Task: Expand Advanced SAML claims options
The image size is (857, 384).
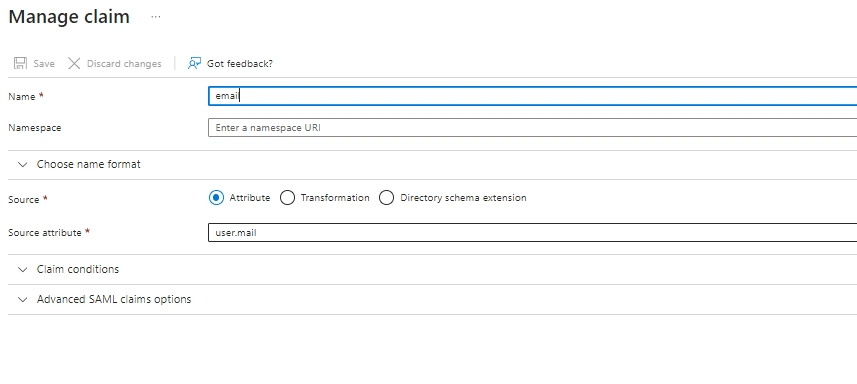Action: (114, 299)
